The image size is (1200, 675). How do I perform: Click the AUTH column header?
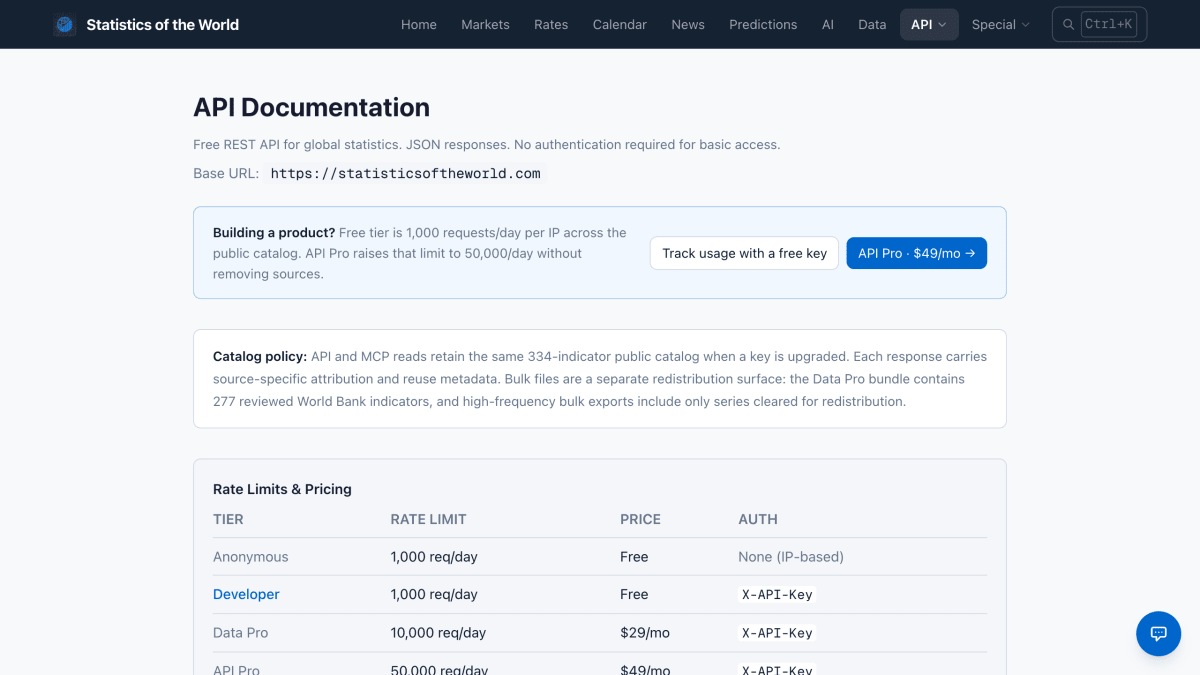pyautogui.click(x=758, y=519)
